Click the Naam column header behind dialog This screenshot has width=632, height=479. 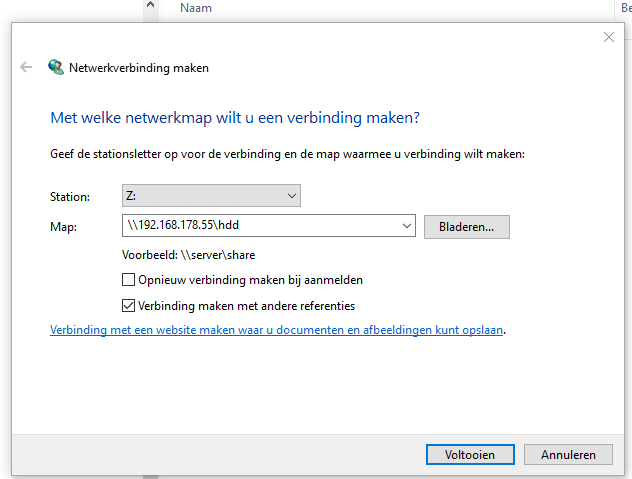(x=196, y=8)
